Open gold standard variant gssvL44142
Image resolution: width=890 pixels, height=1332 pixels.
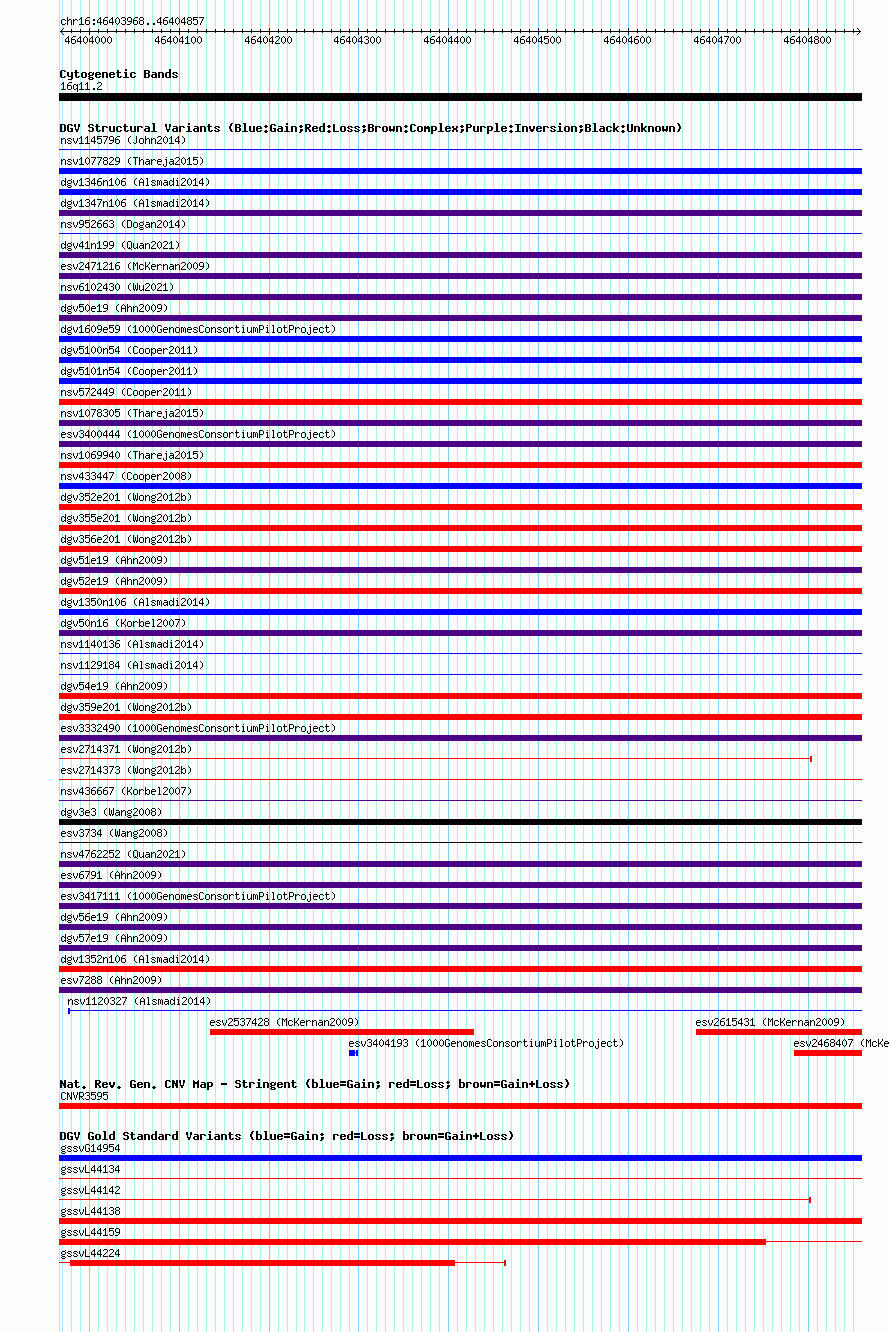pos(90,1190)
